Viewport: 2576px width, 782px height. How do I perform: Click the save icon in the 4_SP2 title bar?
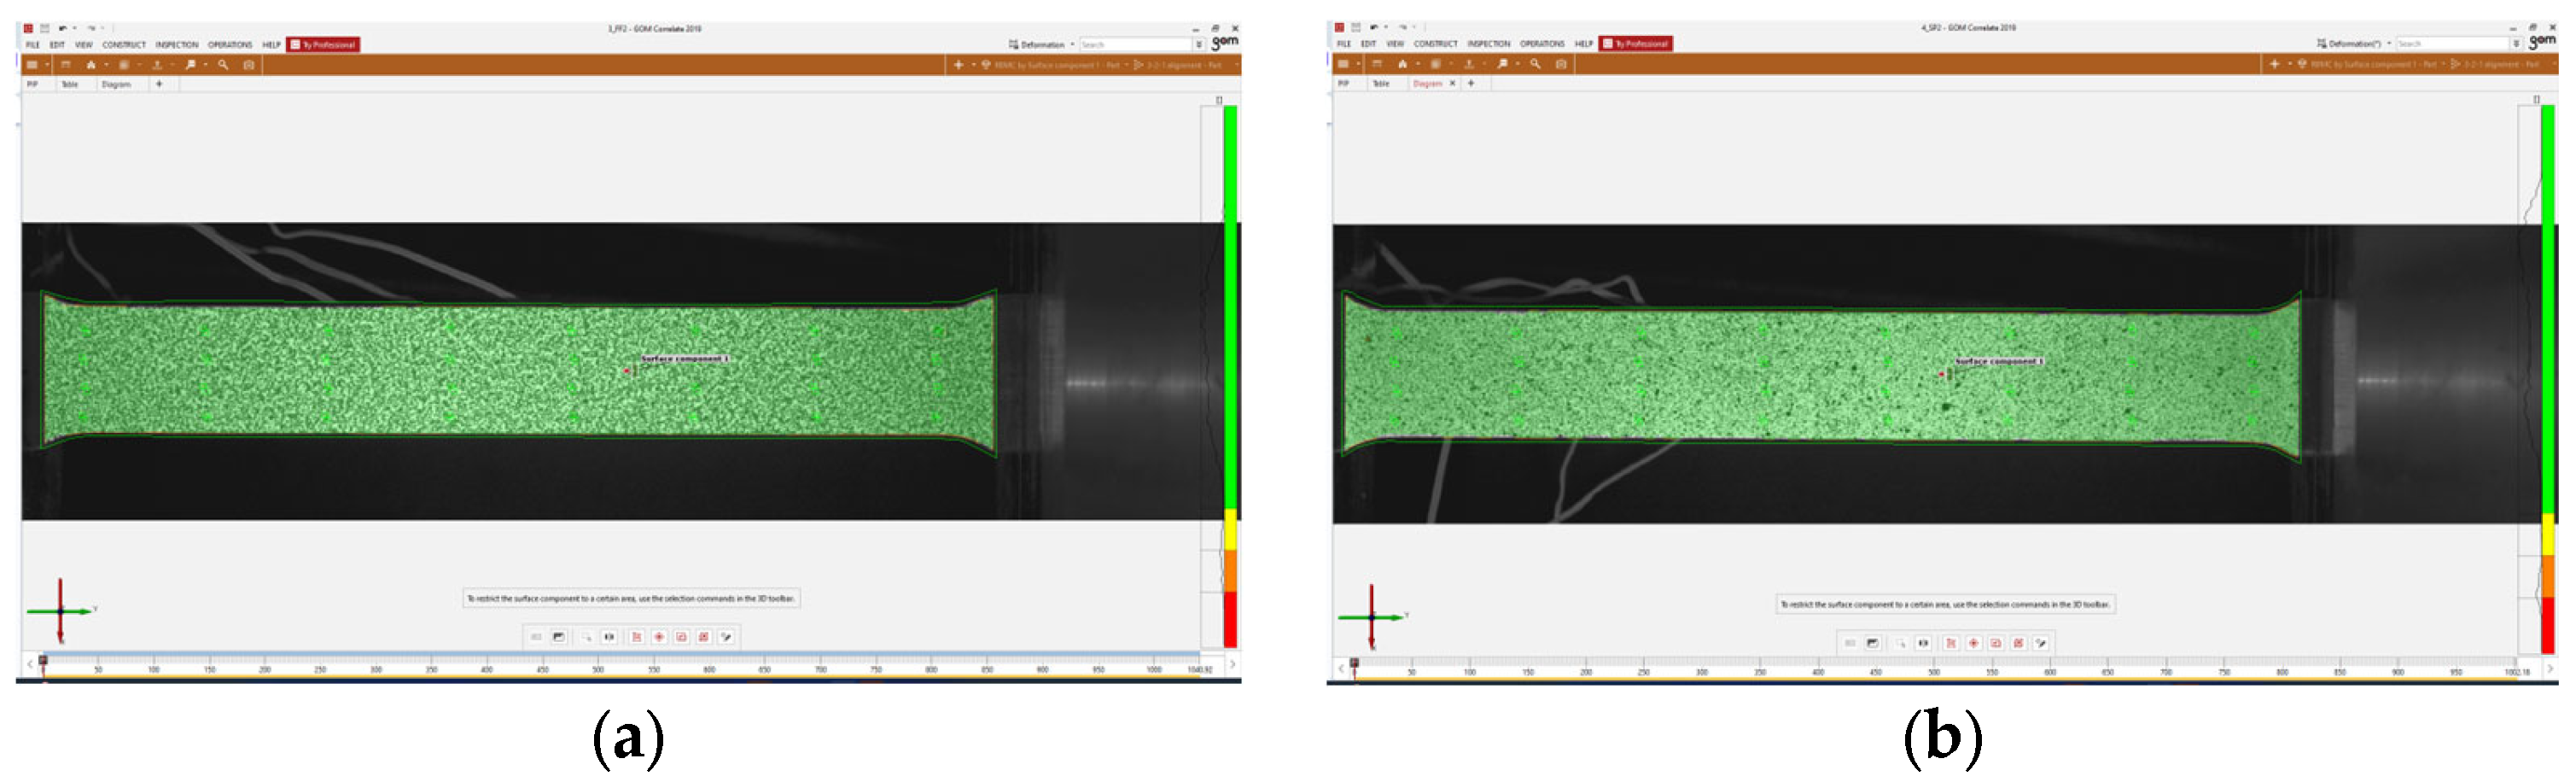pos(1356,27)
